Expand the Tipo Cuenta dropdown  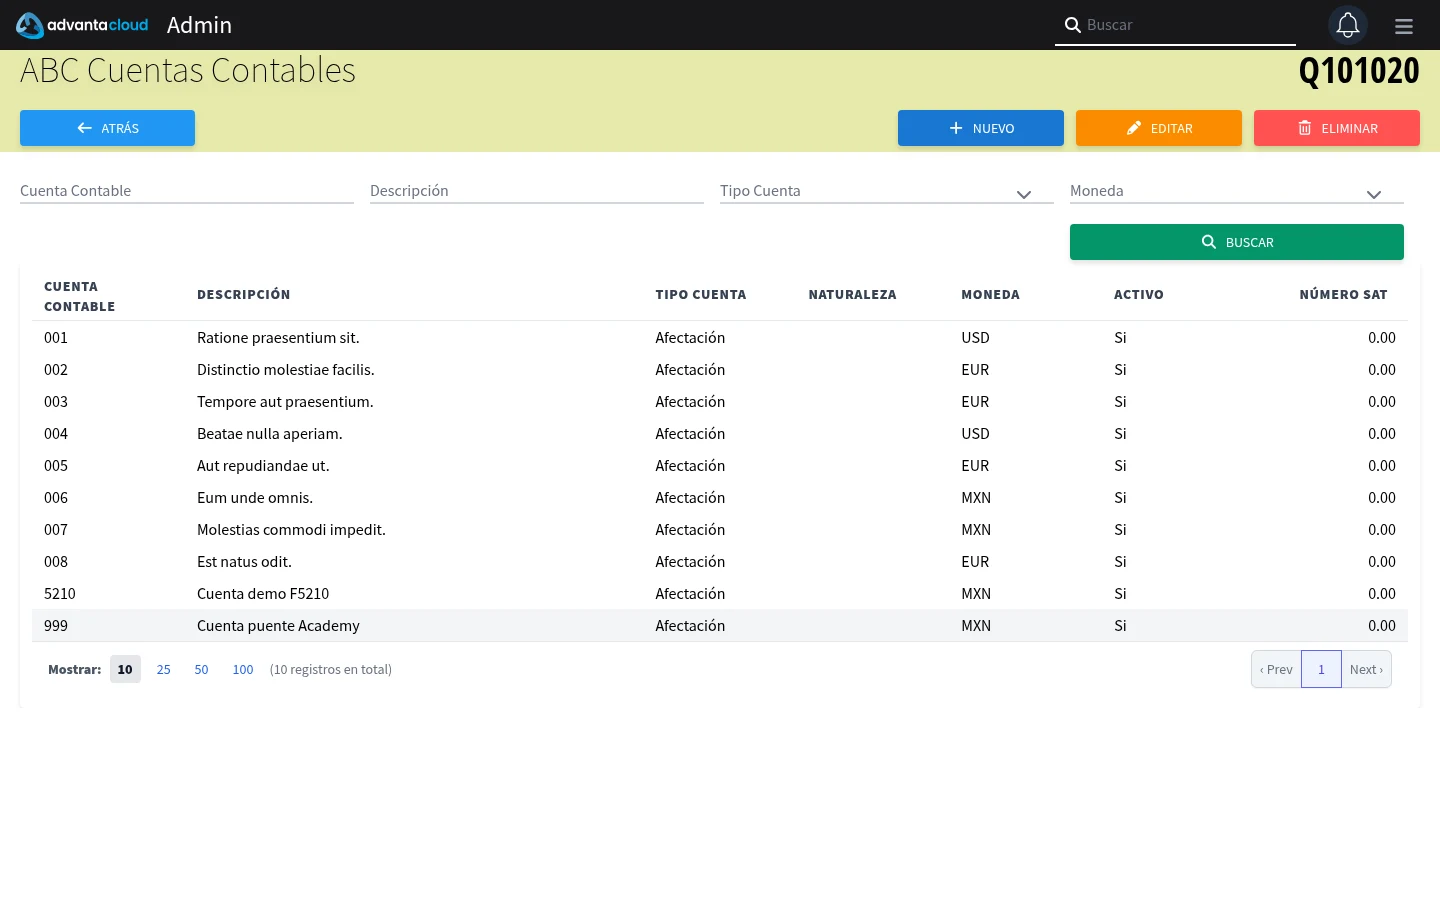(x=887, y=191)
